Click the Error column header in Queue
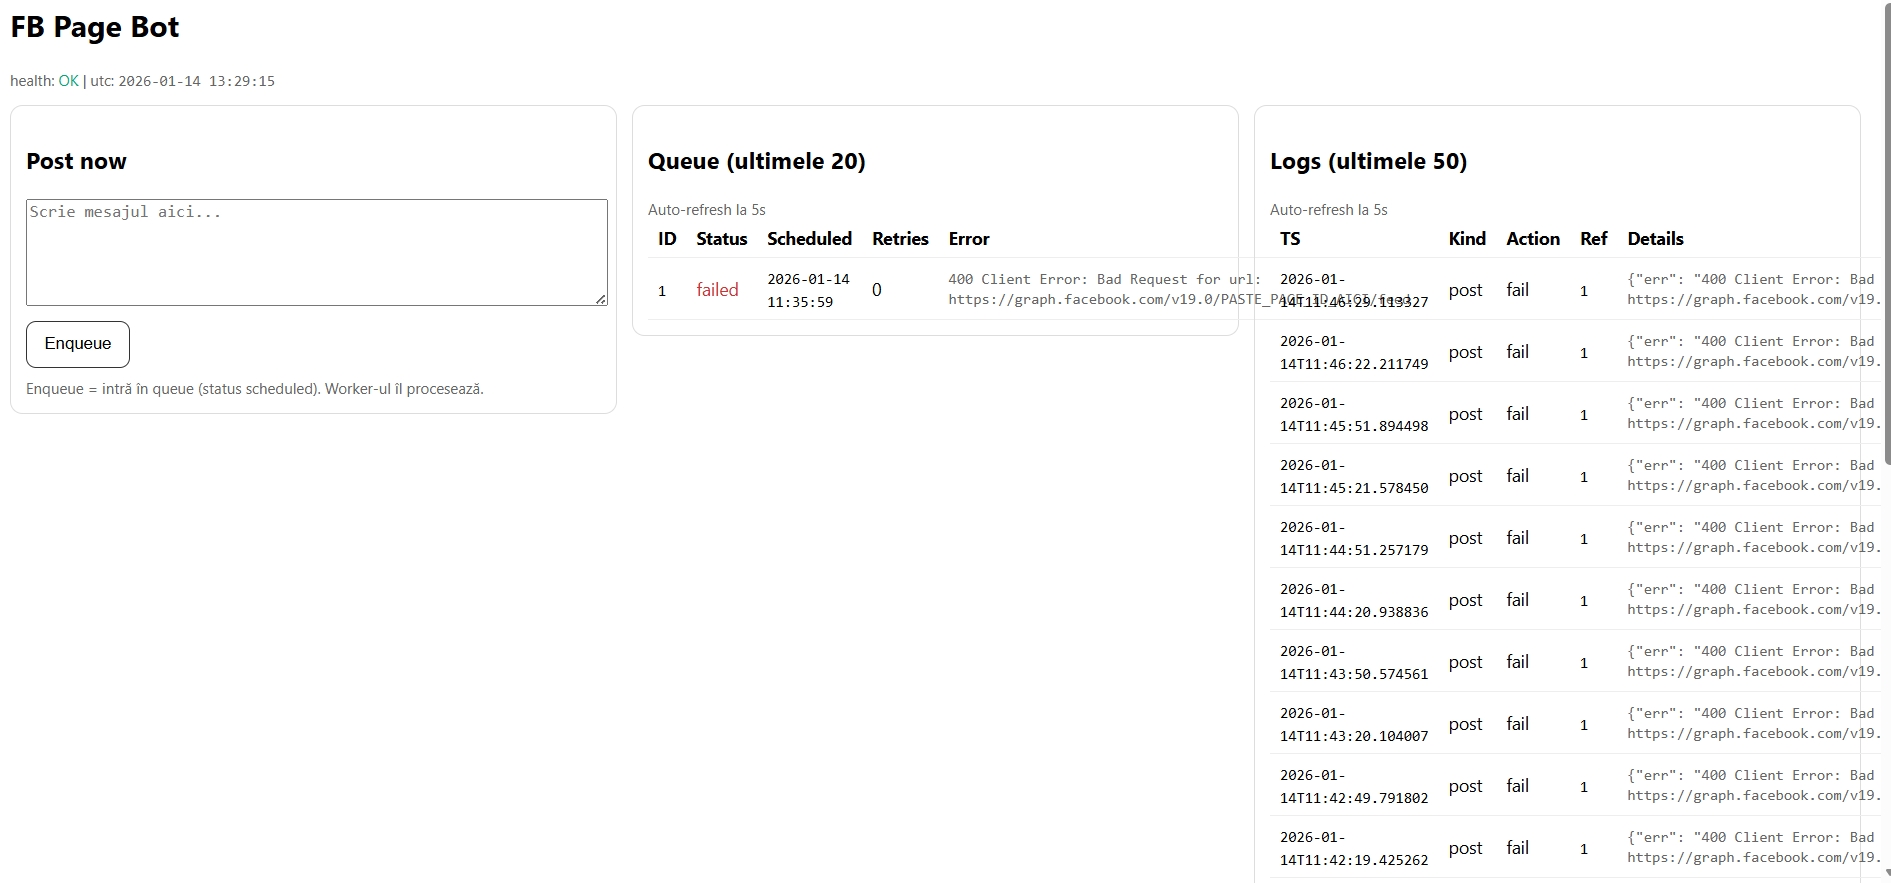 [x=968, y=239]
